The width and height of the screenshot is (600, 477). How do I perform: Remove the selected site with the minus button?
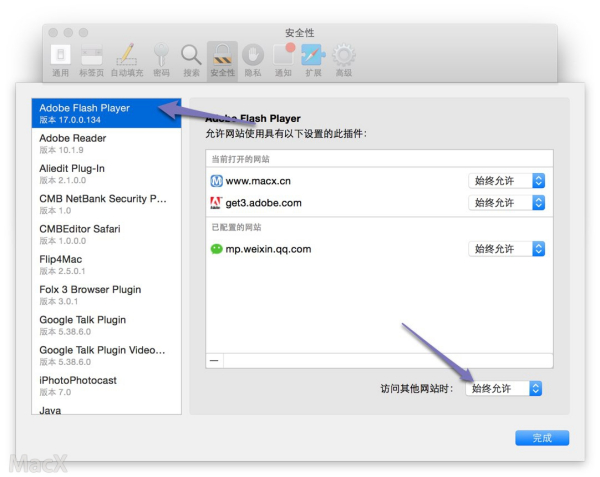(214, 360)
